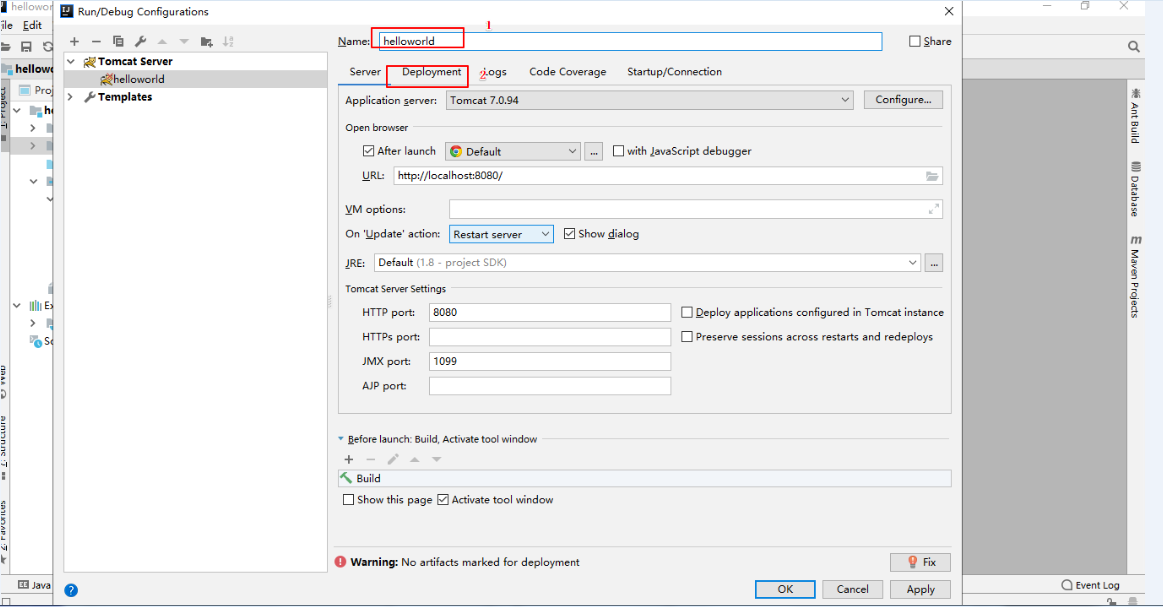
Task: Click the Fix button
Action: coord(920,562)
